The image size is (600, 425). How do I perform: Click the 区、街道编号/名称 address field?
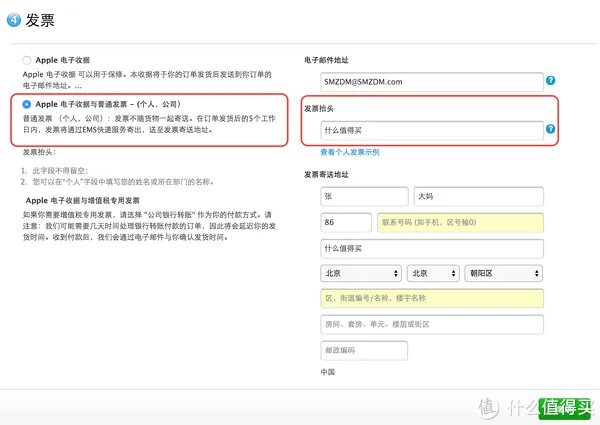coord(432,298)
